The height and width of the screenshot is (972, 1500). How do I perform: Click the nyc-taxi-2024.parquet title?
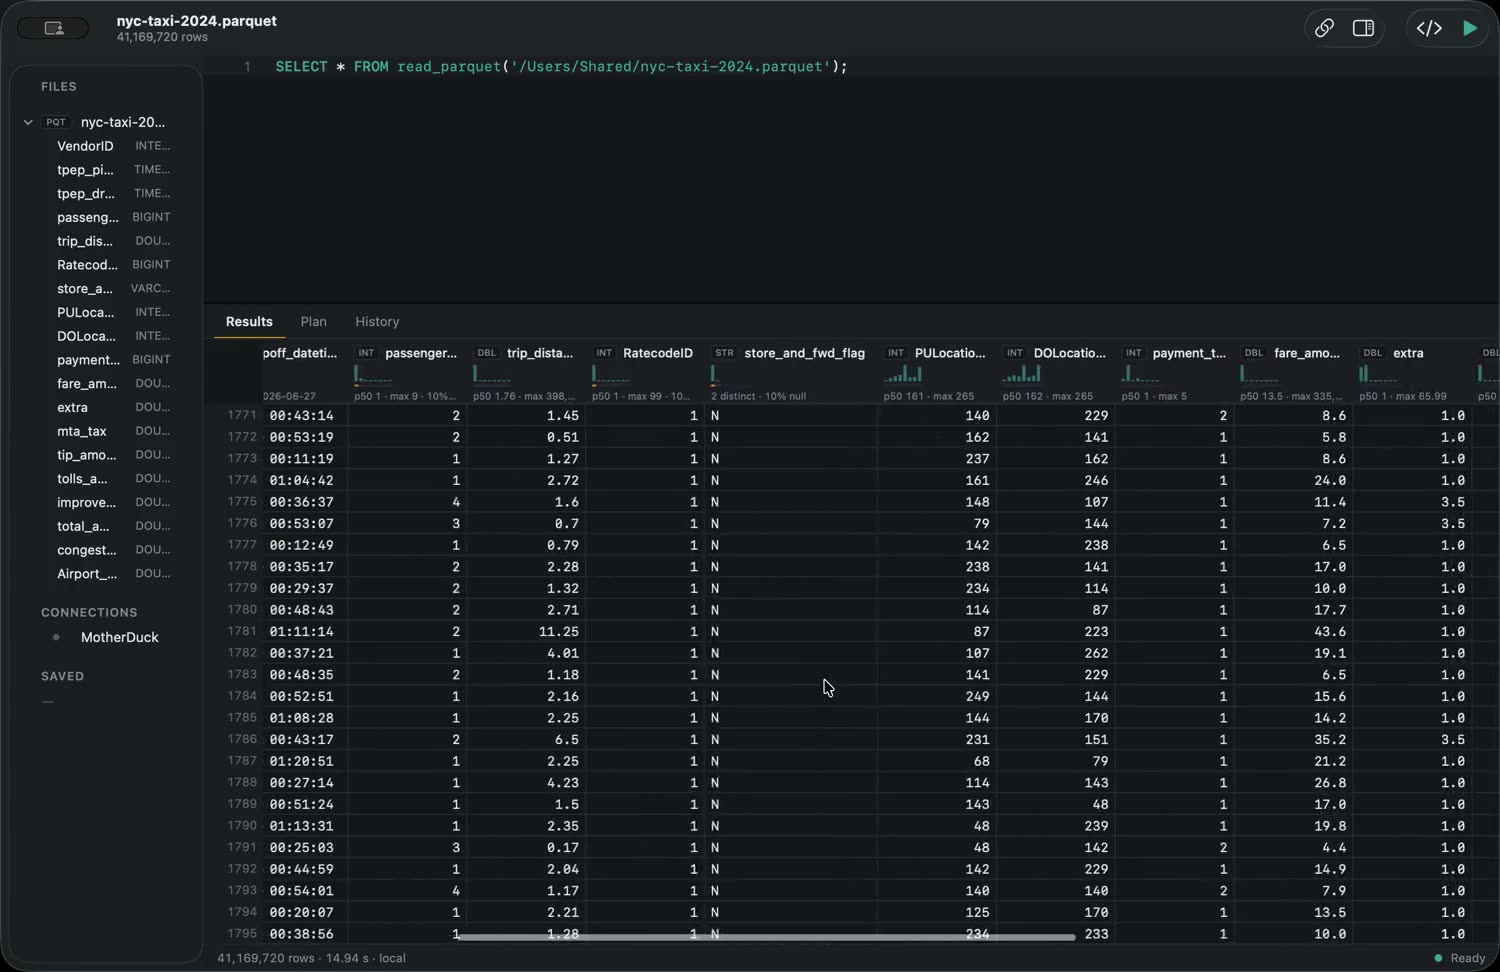click(197, 20)
